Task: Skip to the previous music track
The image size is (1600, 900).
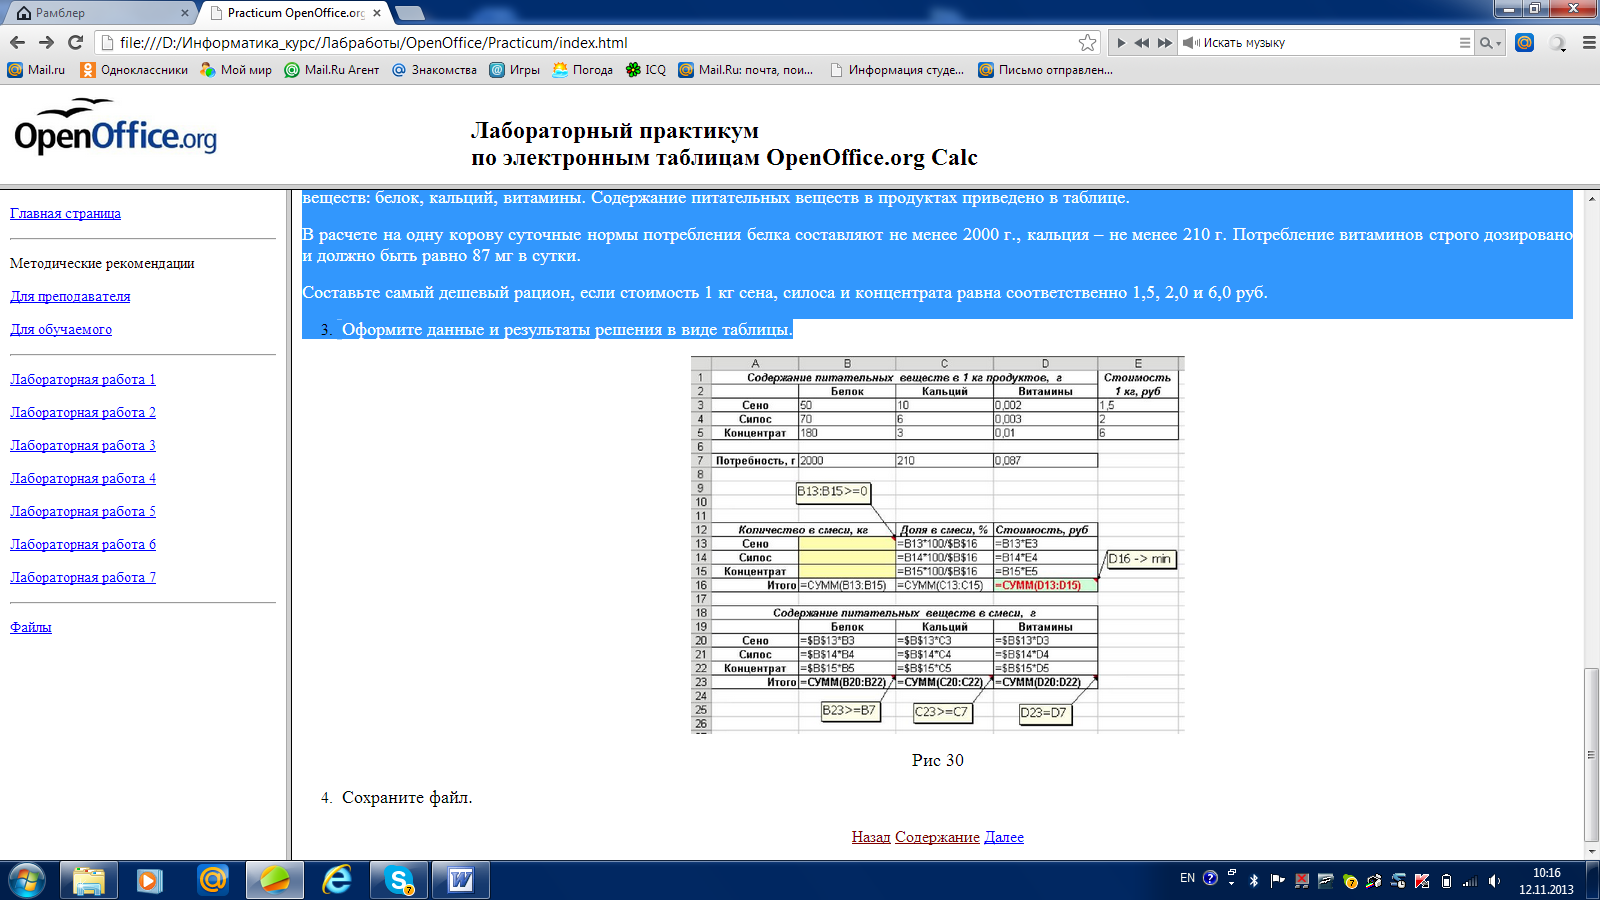Action: tap(1141, 43)
